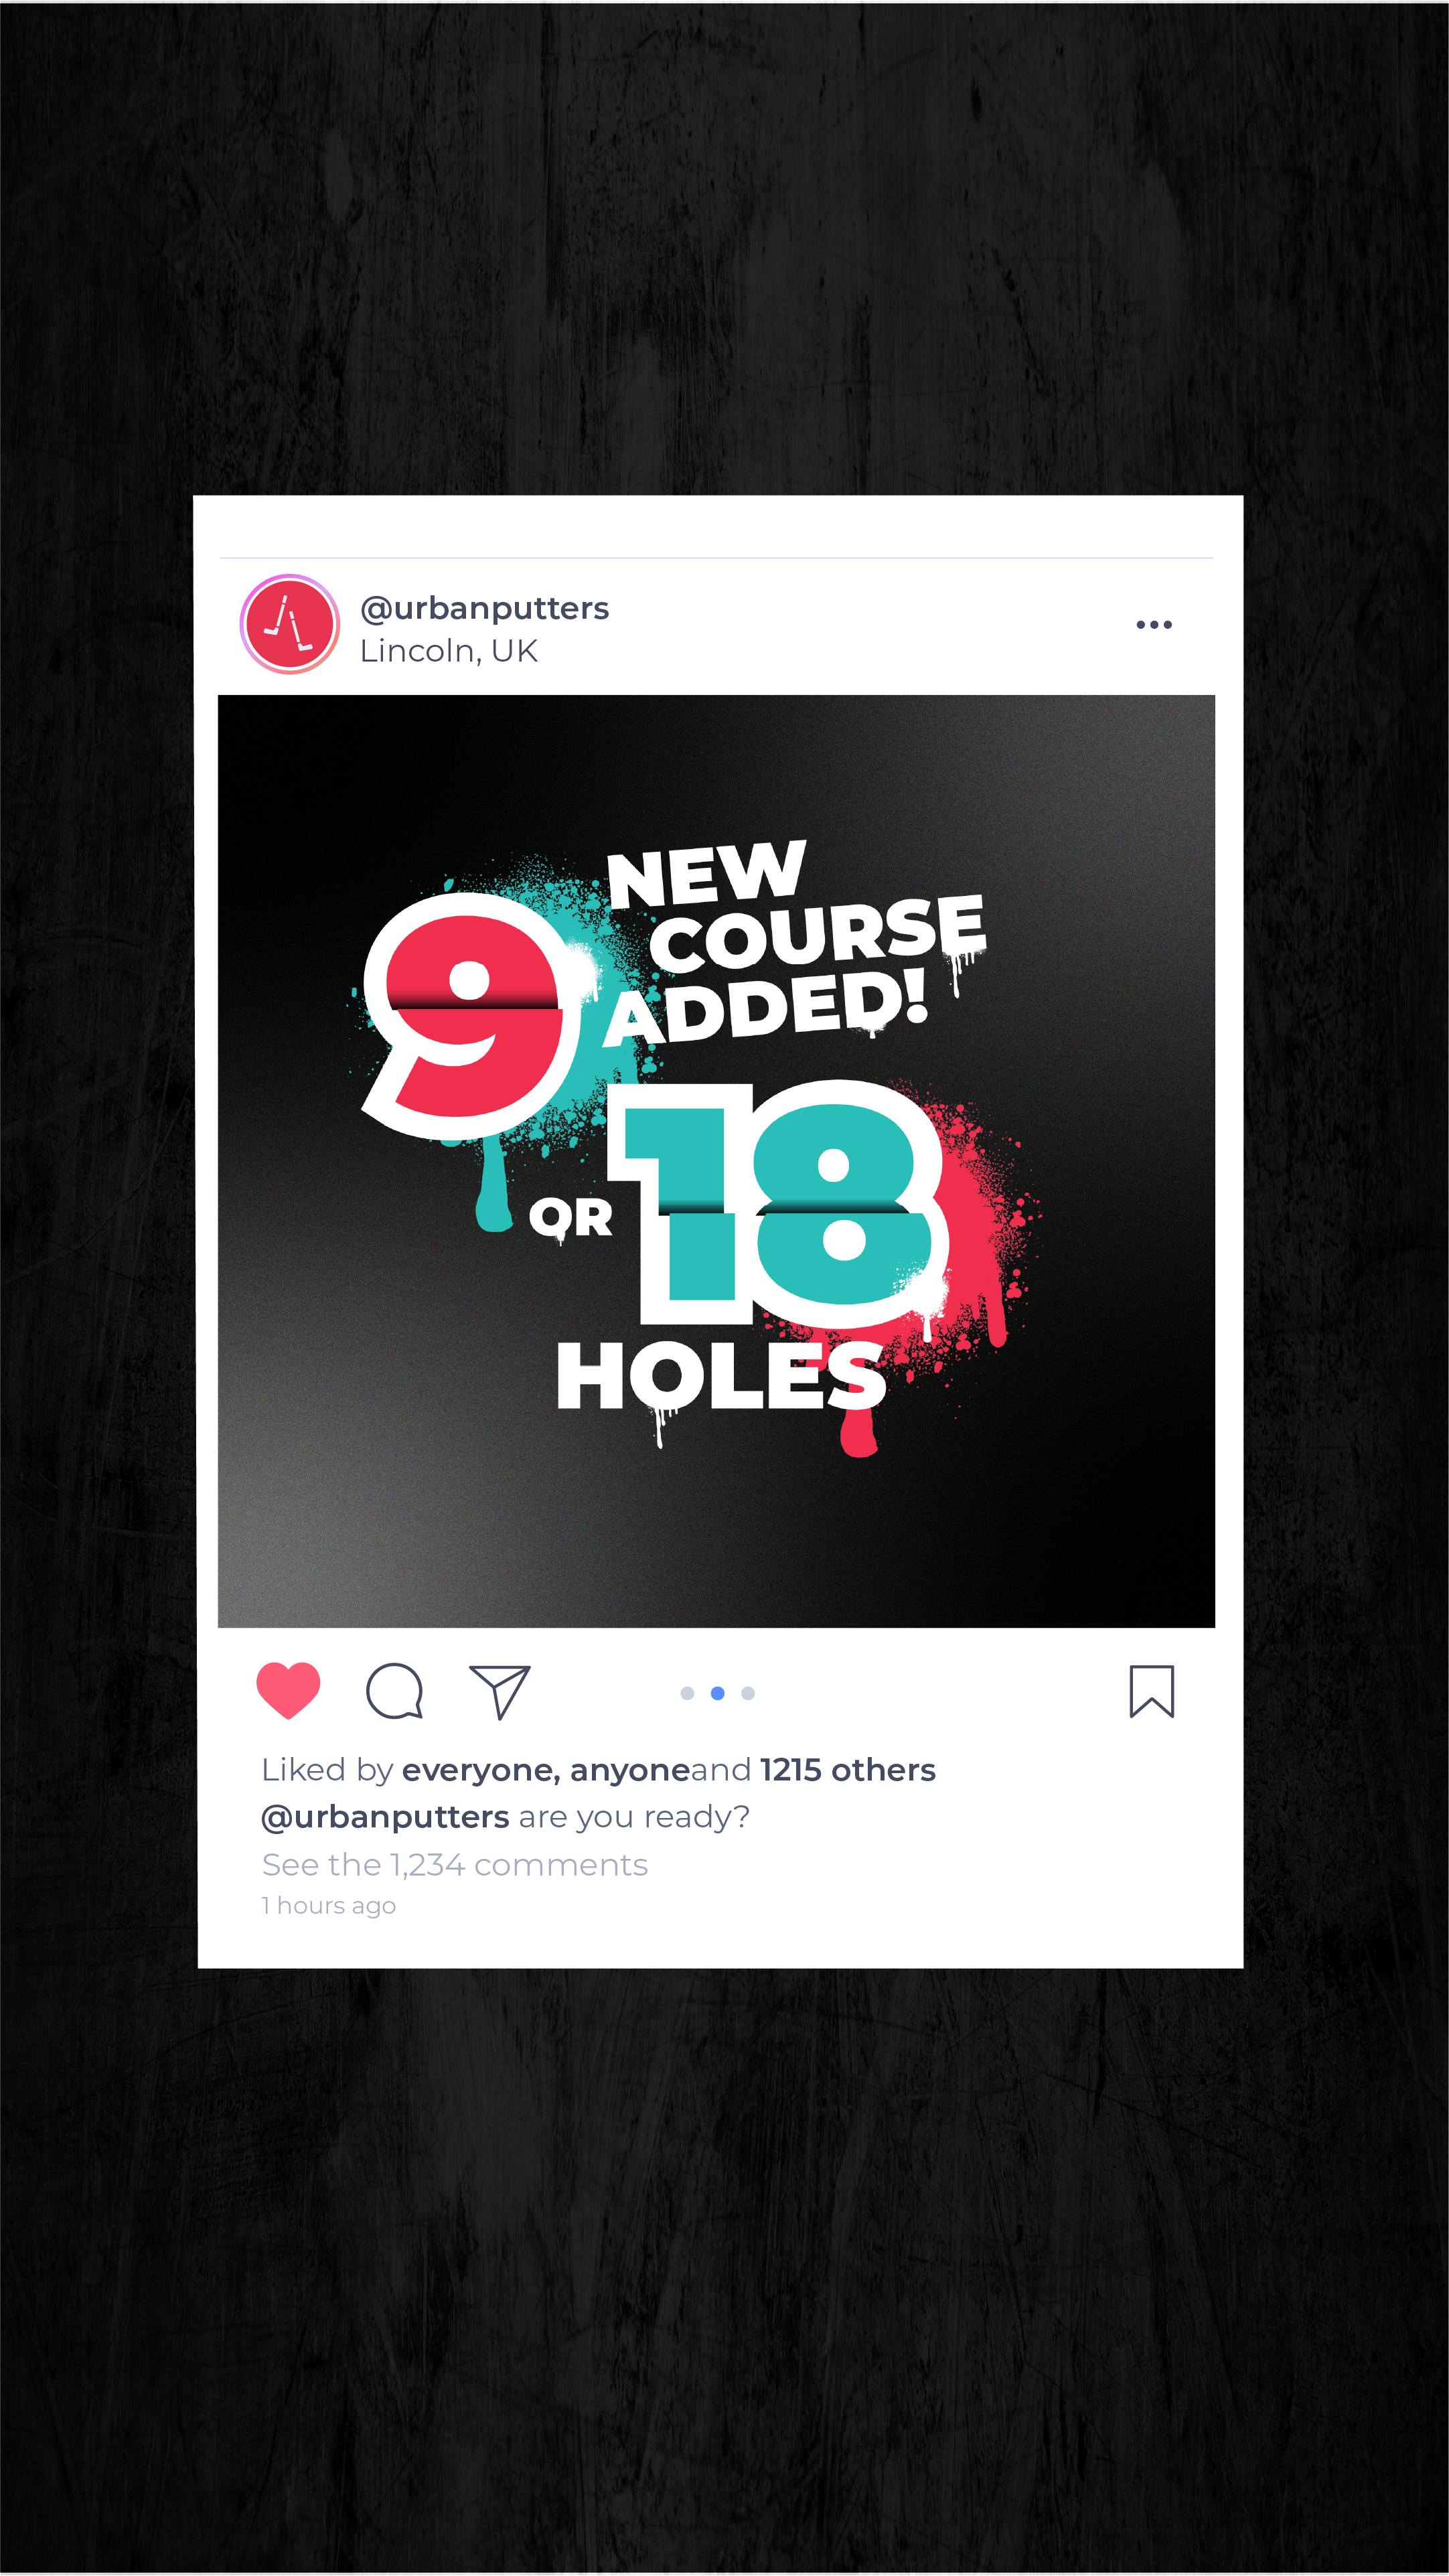This screenshot has width=1449, height=2576.
Task: Go to first carousel dot
Action: coord(687,1693)
